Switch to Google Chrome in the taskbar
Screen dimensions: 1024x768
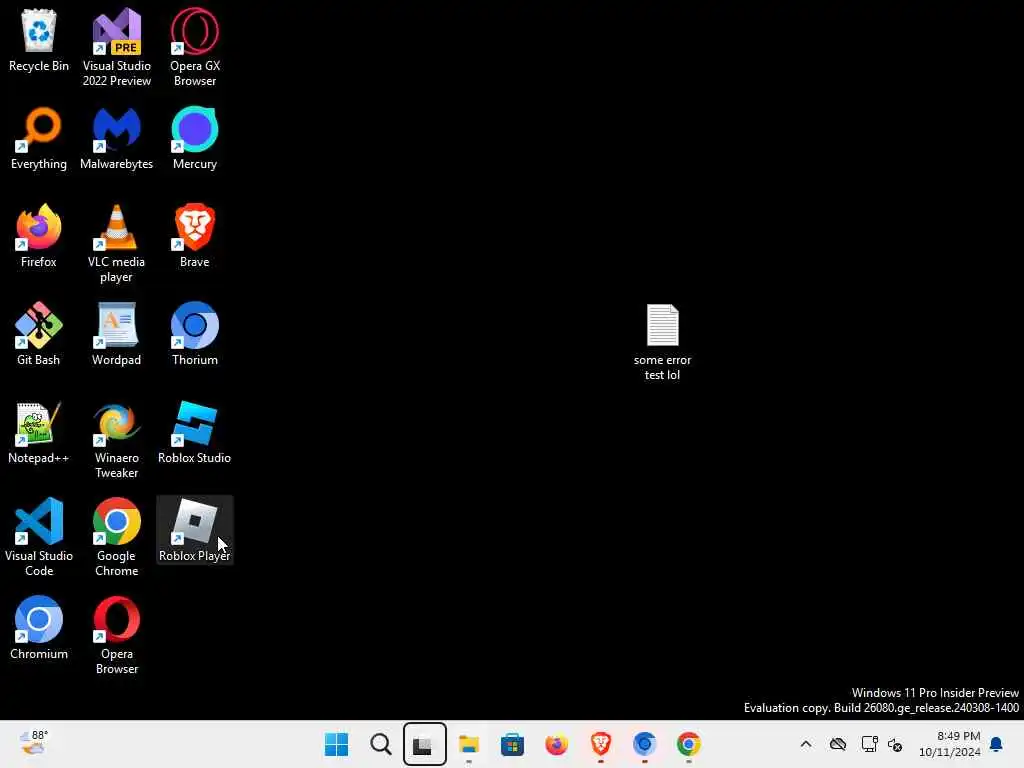click(x=688, y=744)
